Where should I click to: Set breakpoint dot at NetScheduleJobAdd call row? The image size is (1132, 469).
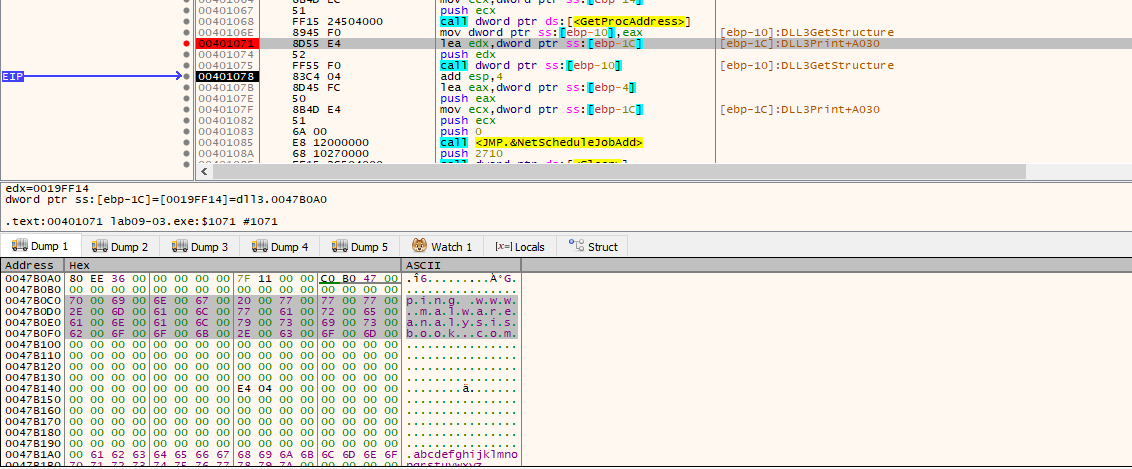[188, 142]
